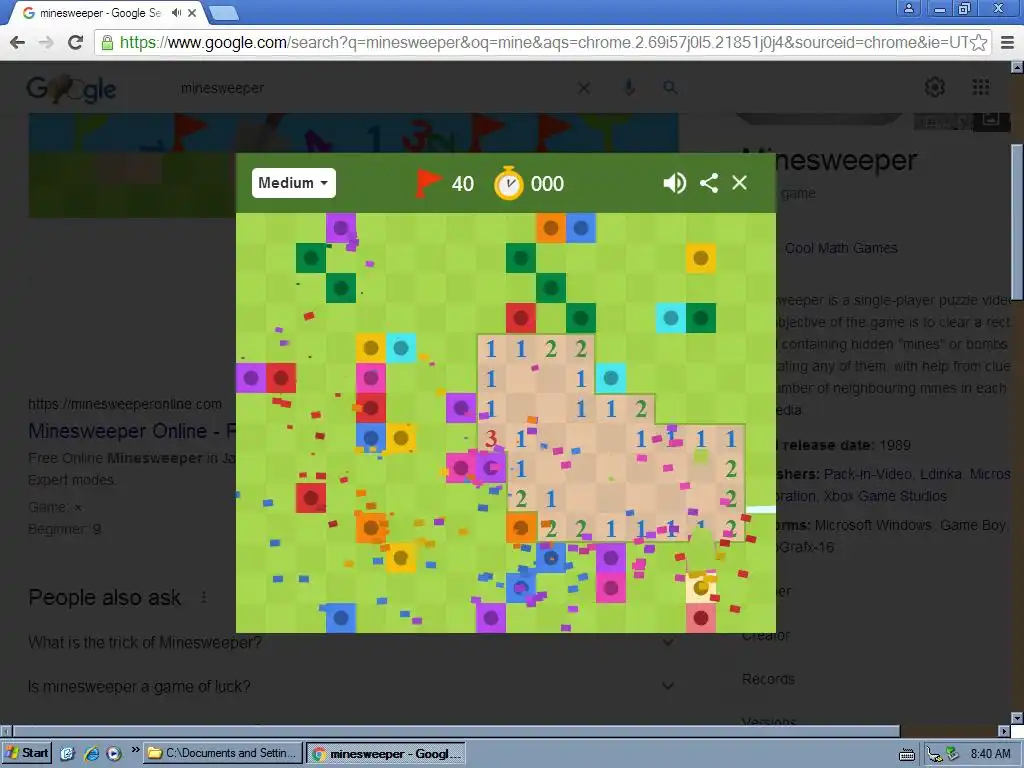1024x768 pixels.
Task: Expand 'Is minesweeper a game of luck?'
Action: 351,686
